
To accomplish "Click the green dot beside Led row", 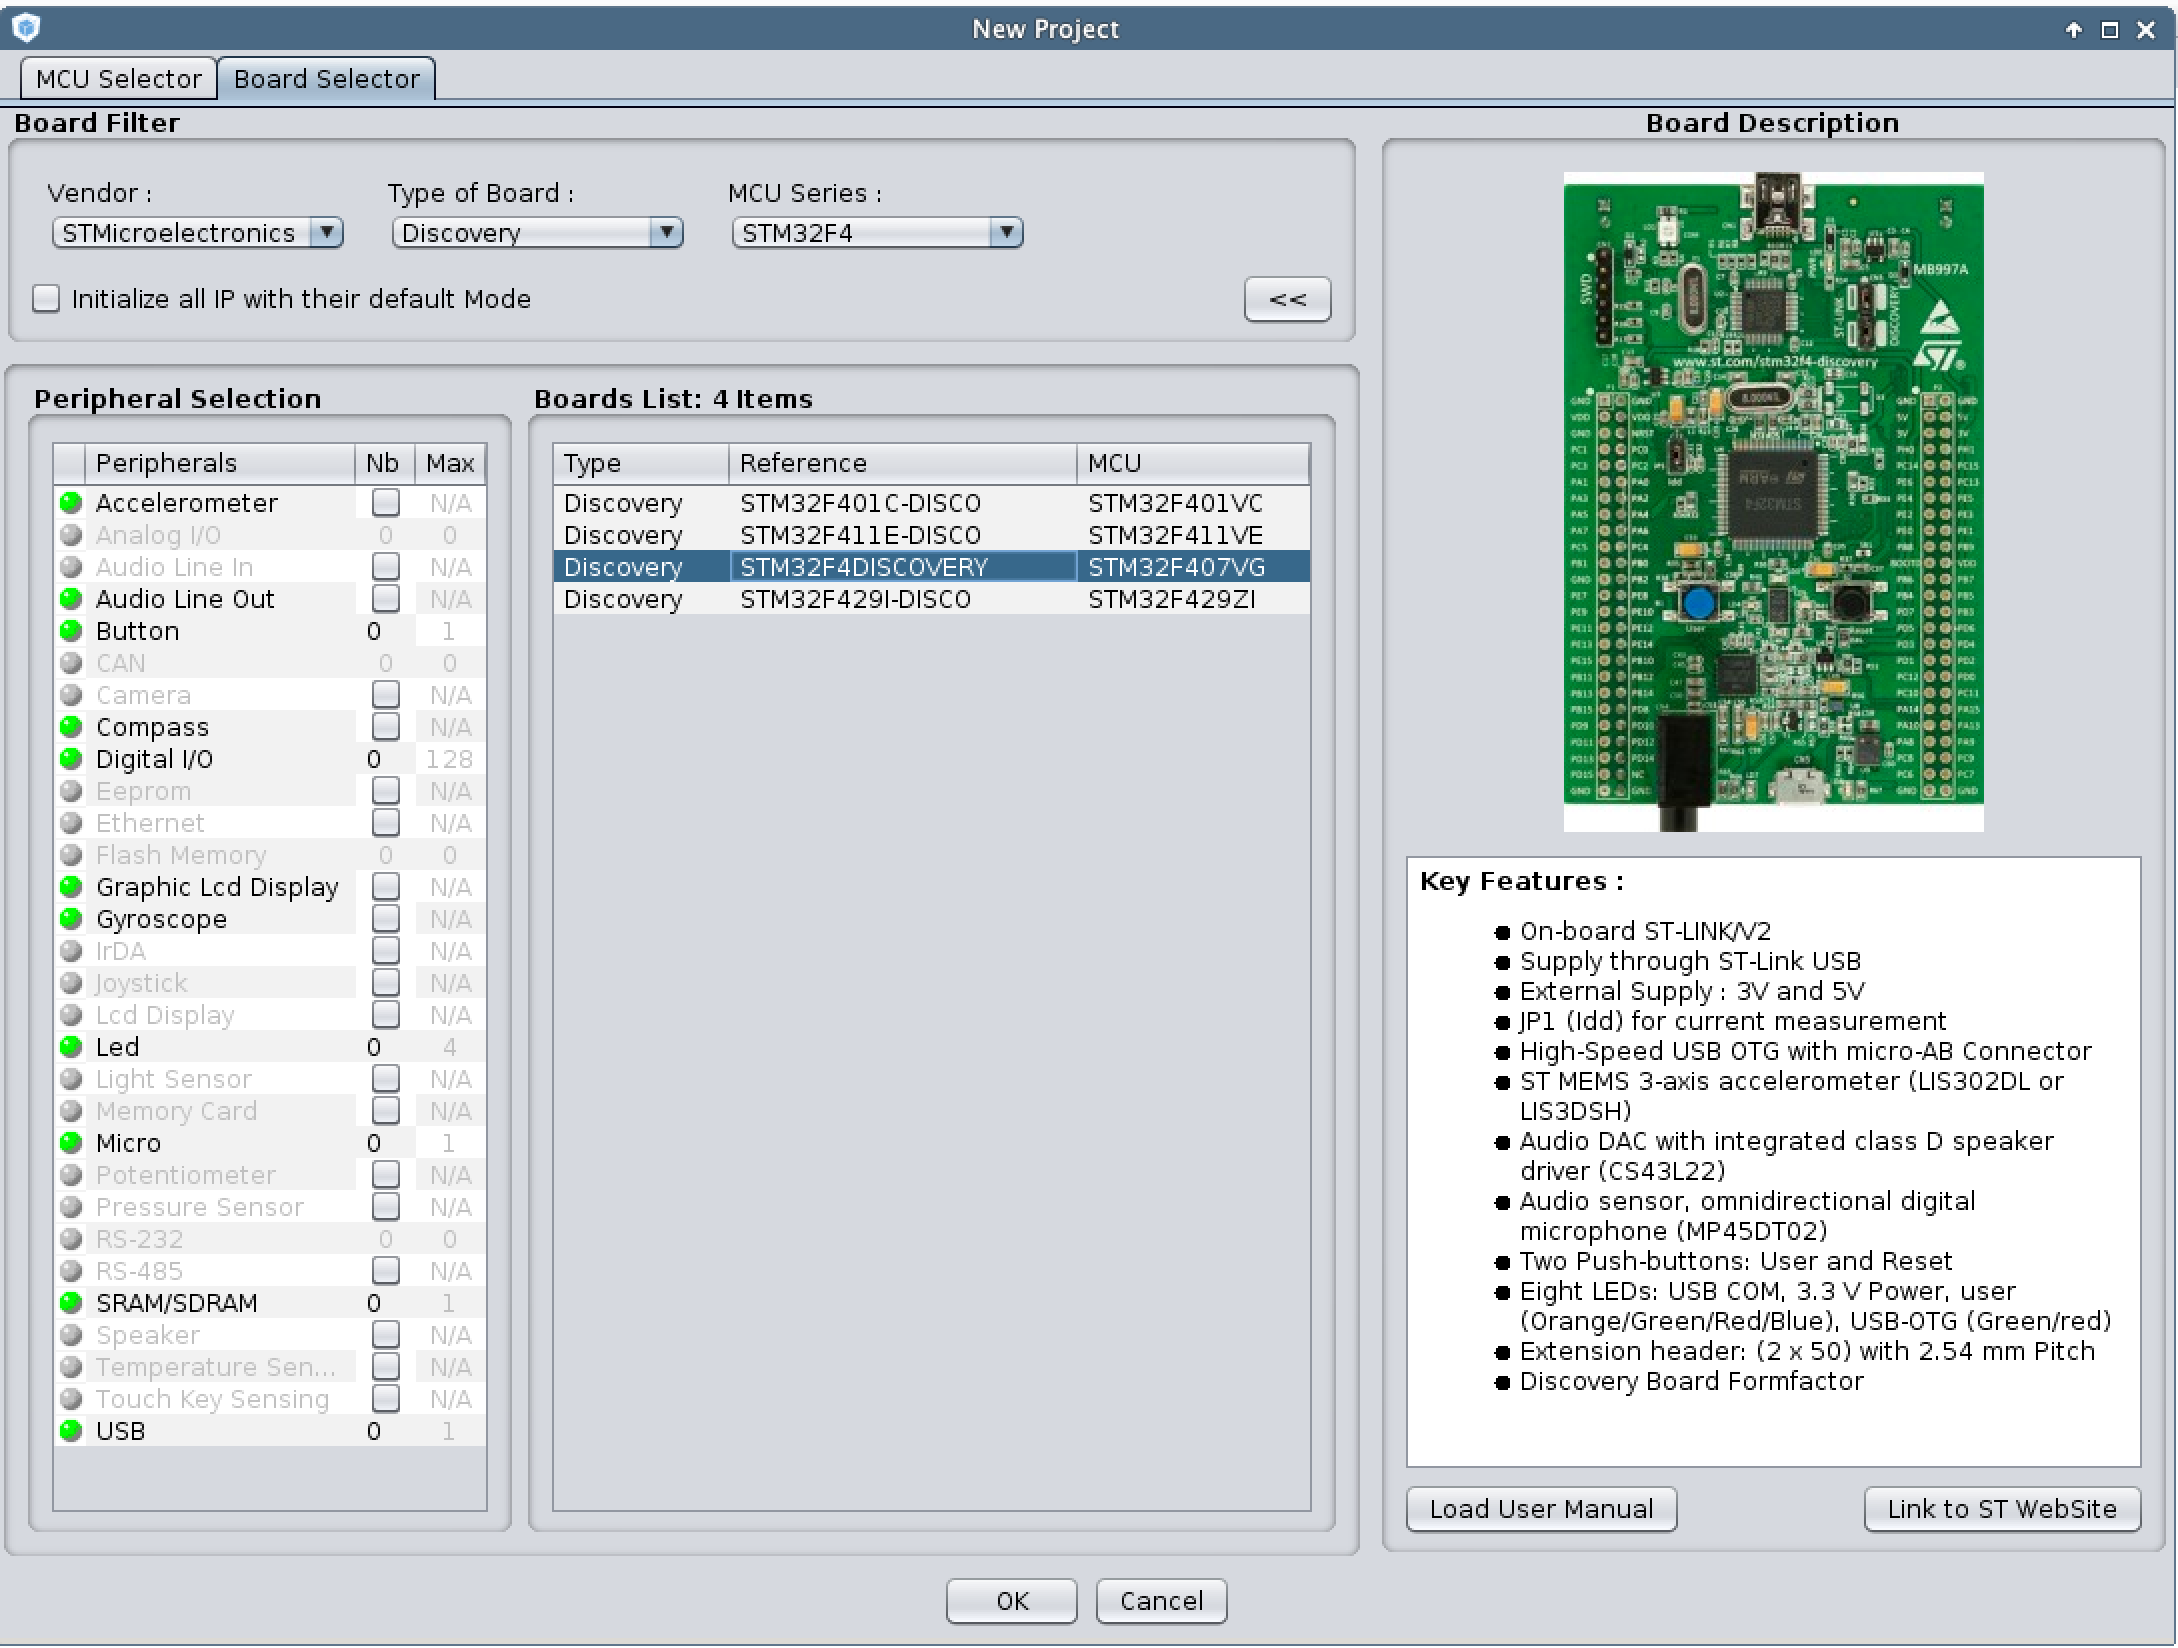I will pyautogui.click(x=70, y=1046).
